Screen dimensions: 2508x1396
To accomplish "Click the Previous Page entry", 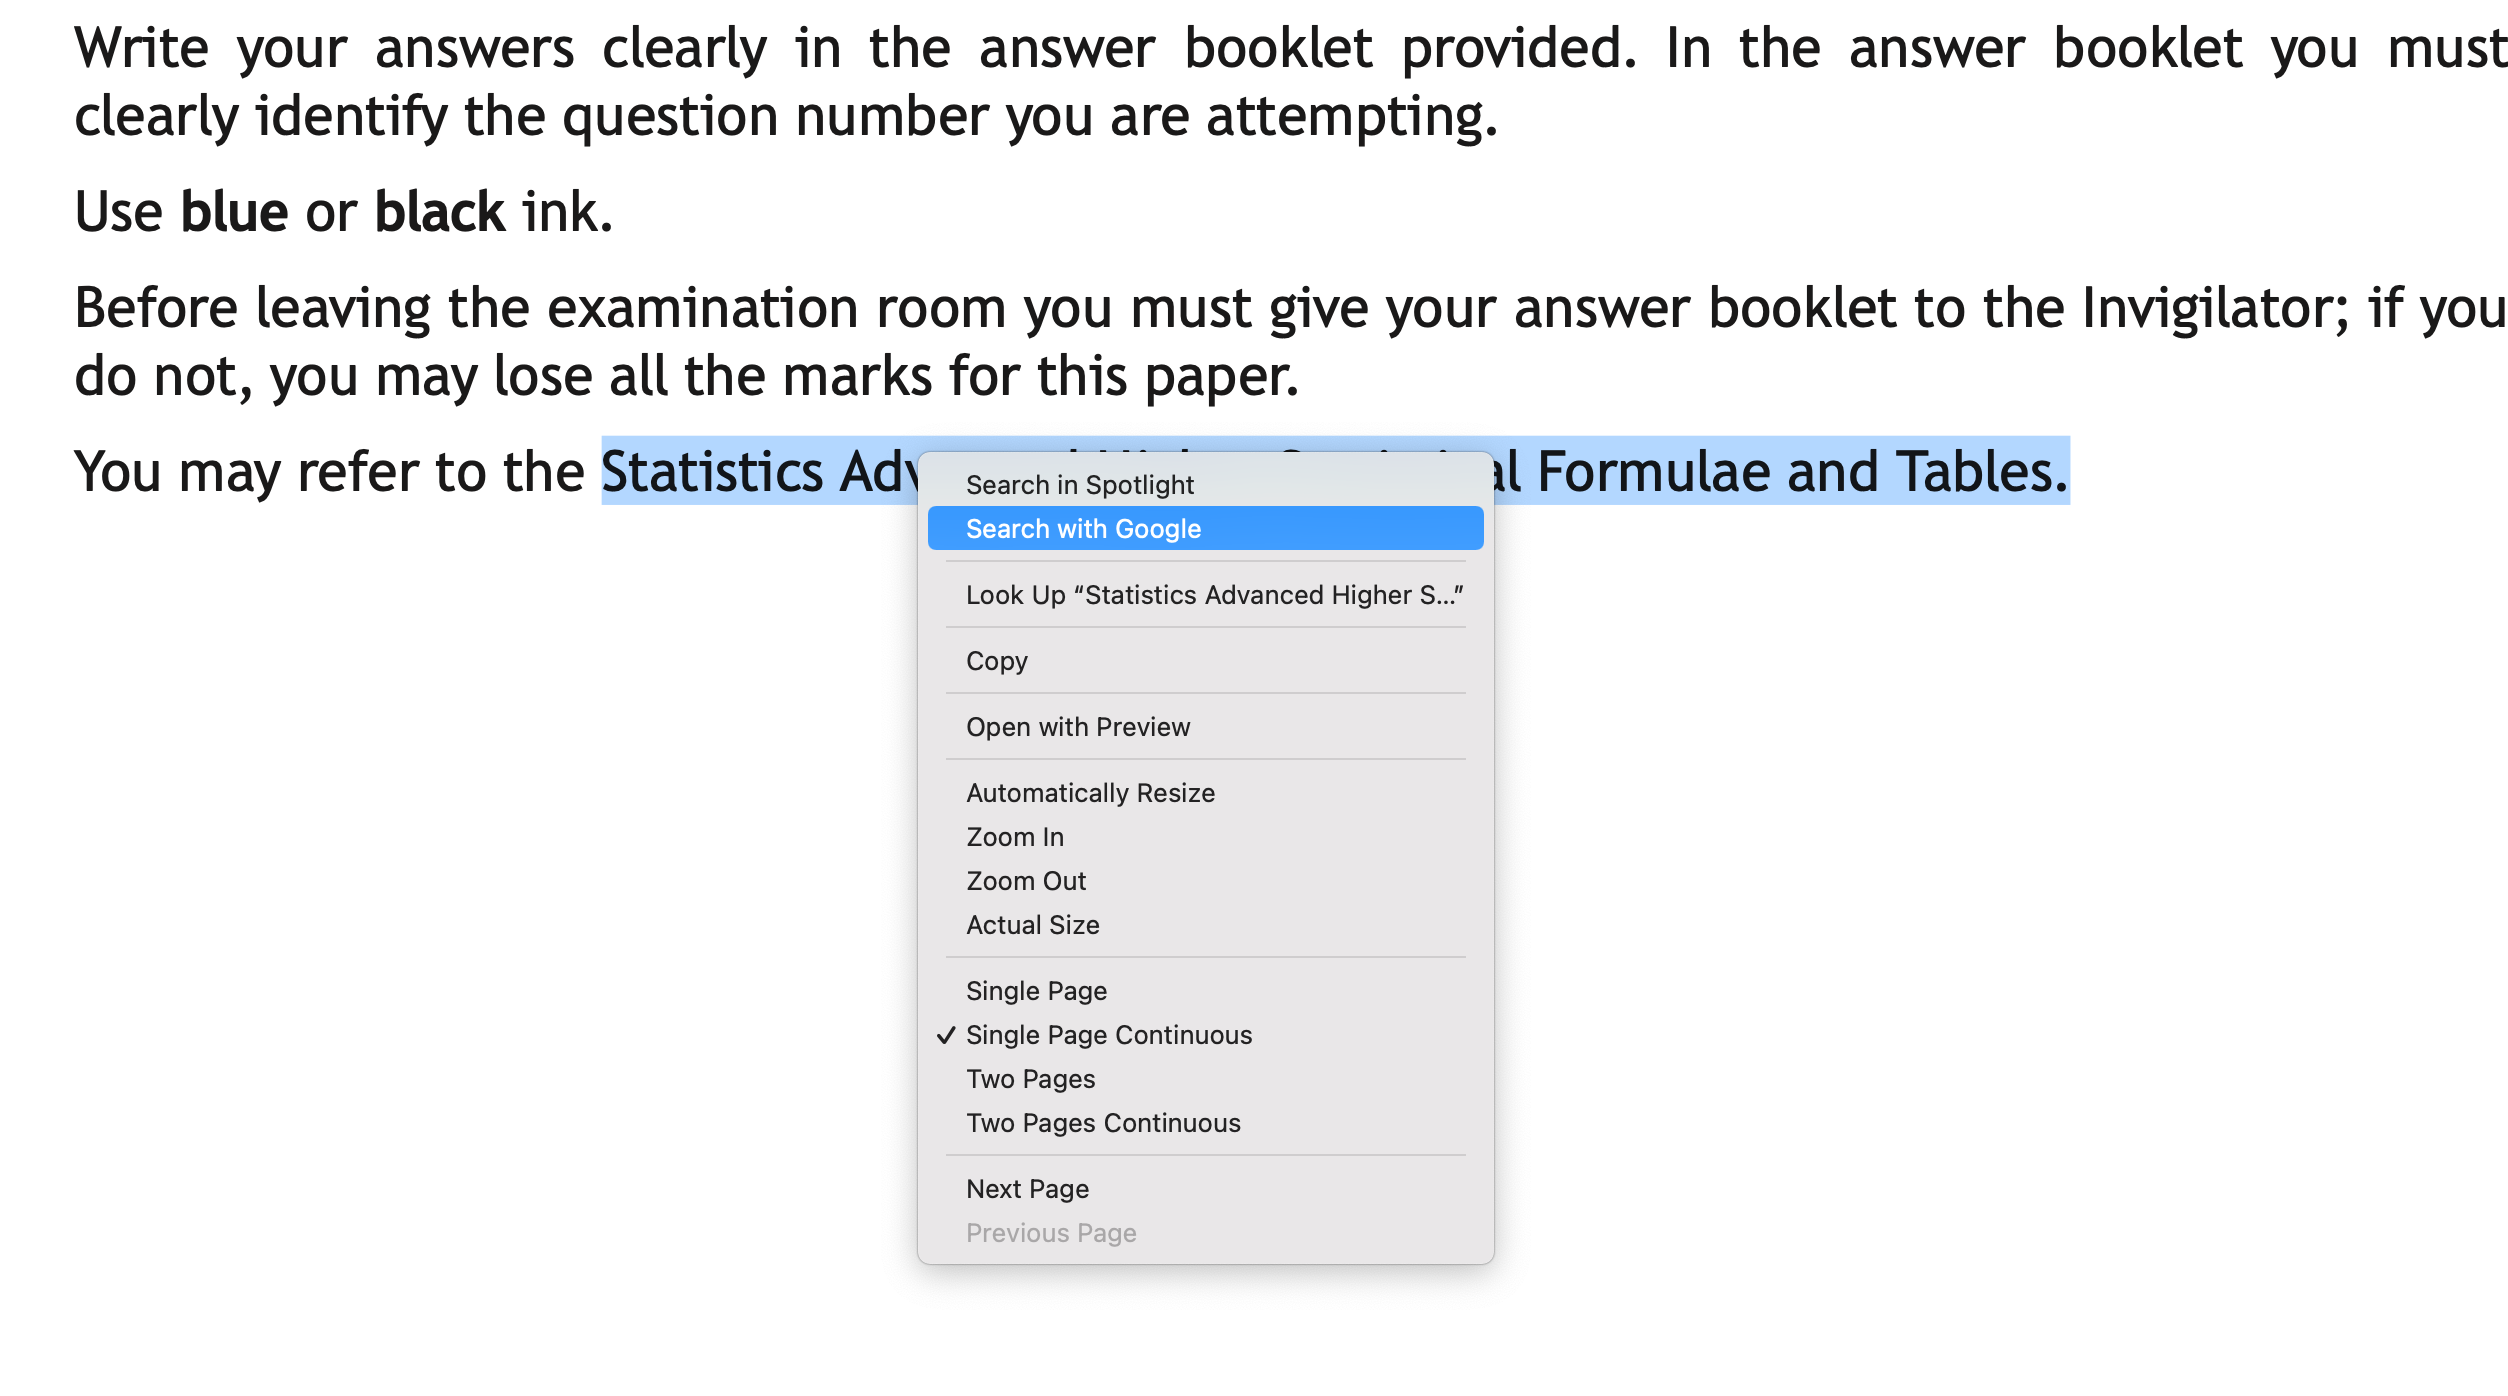I will tap(1050, 1233).
